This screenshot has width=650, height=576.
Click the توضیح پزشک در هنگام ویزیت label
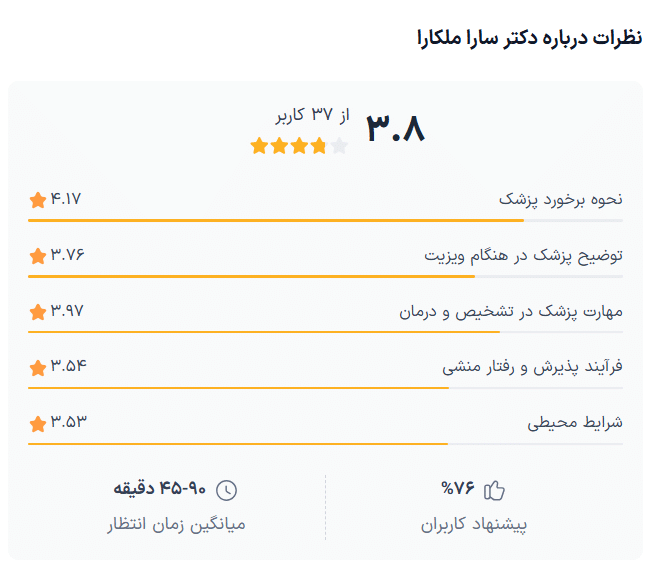click(x=523, y=255)
